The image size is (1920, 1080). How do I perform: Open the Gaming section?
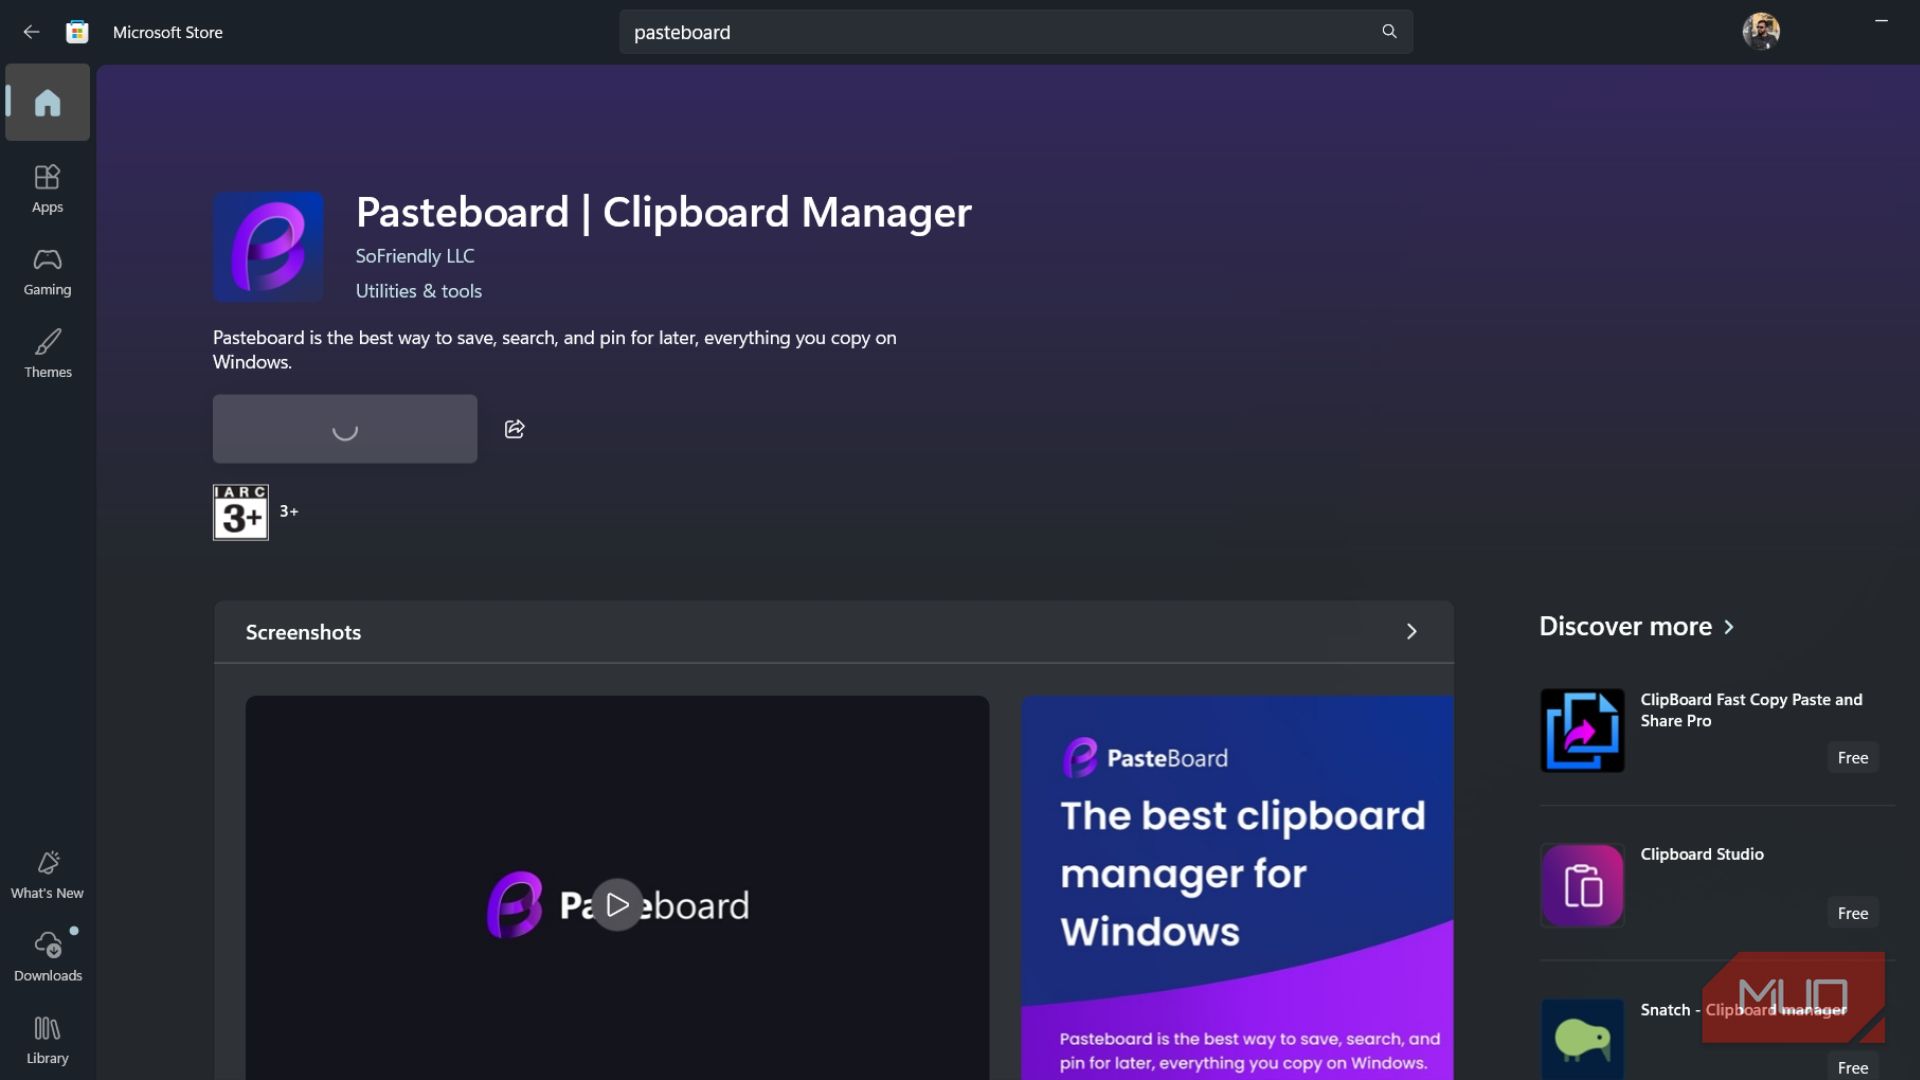pyautogui.click(x=47, y=272)
